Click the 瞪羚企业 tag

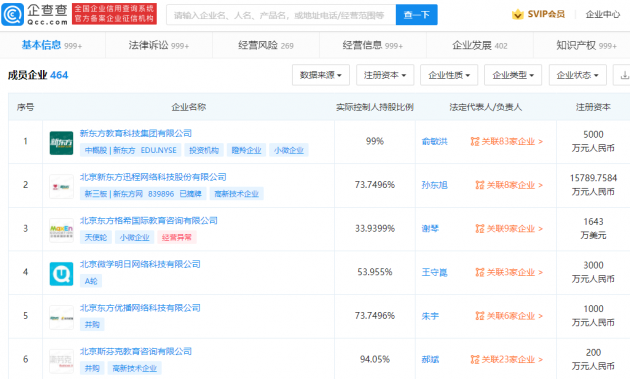pos(246,150)
